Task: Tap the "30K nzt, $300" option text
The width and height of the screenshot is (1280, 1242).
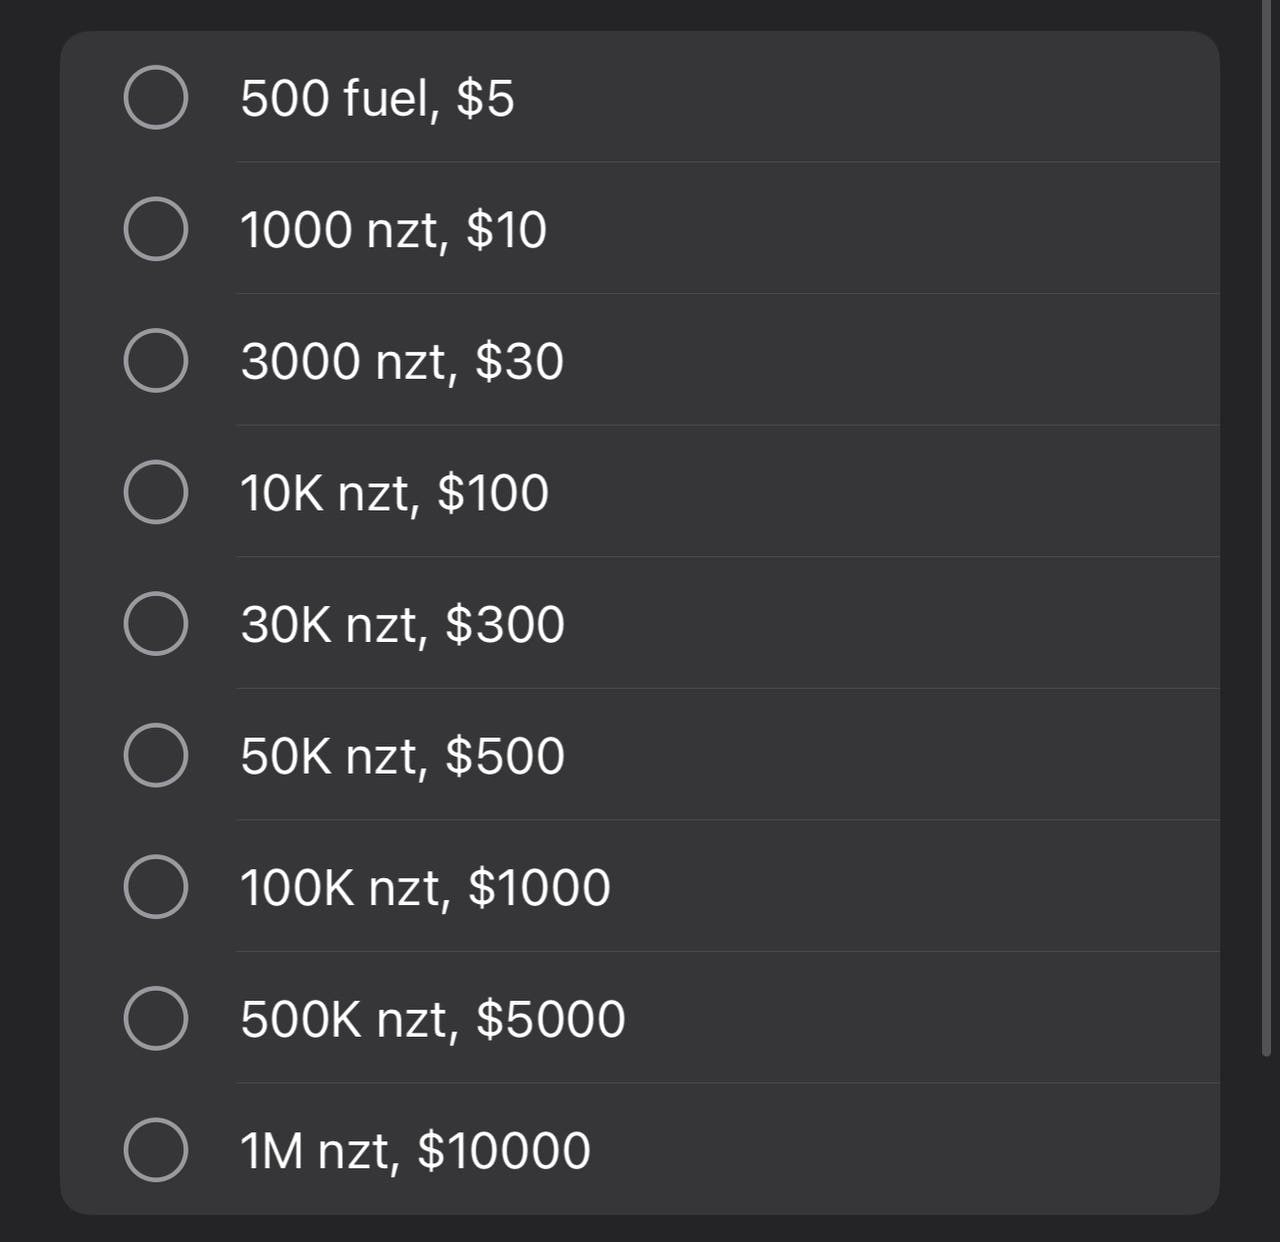Action: point(402,624)
